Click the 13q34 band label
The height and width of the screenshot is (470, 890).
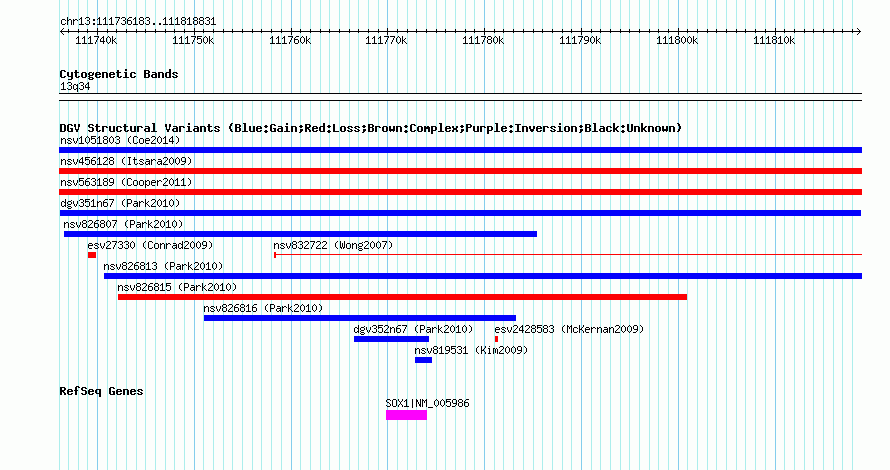pos(75,86)
